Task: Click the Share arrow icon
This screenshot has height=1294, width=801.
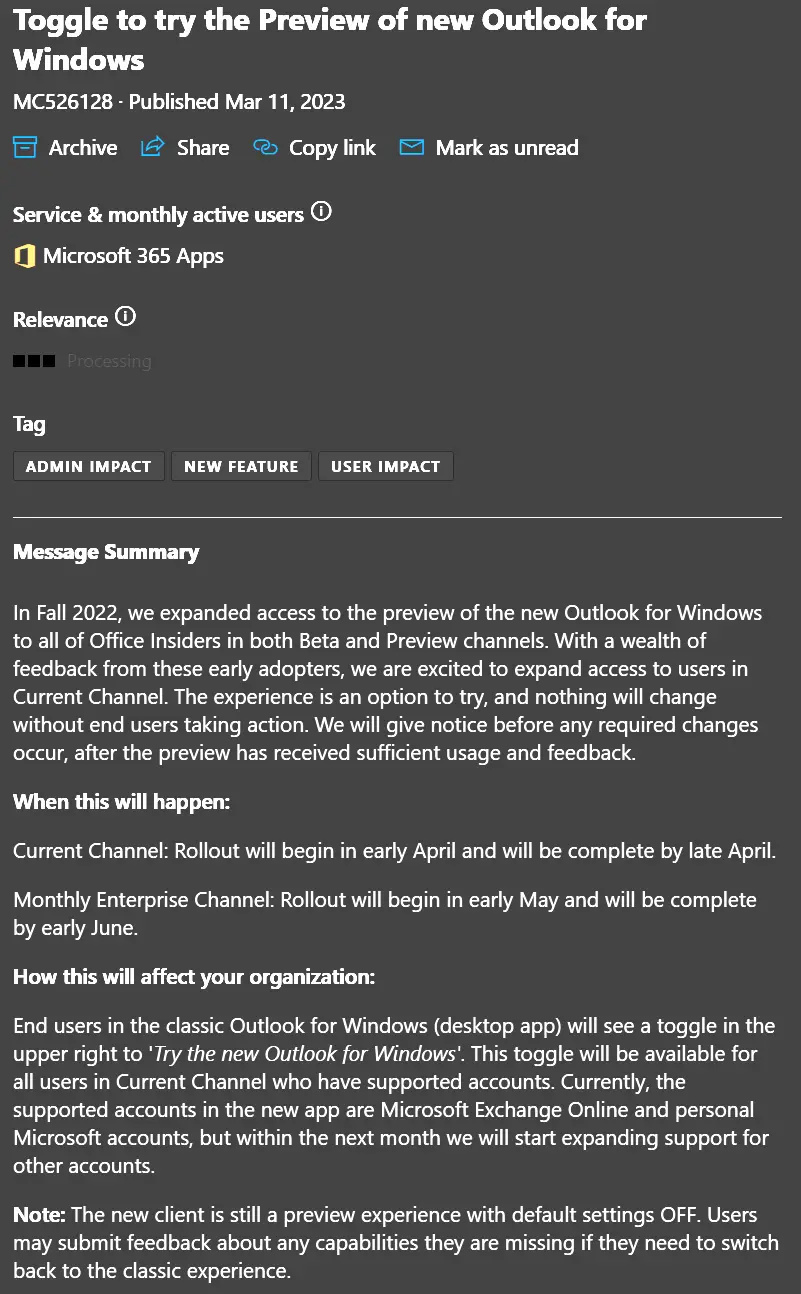Action: tap(152, 147)
